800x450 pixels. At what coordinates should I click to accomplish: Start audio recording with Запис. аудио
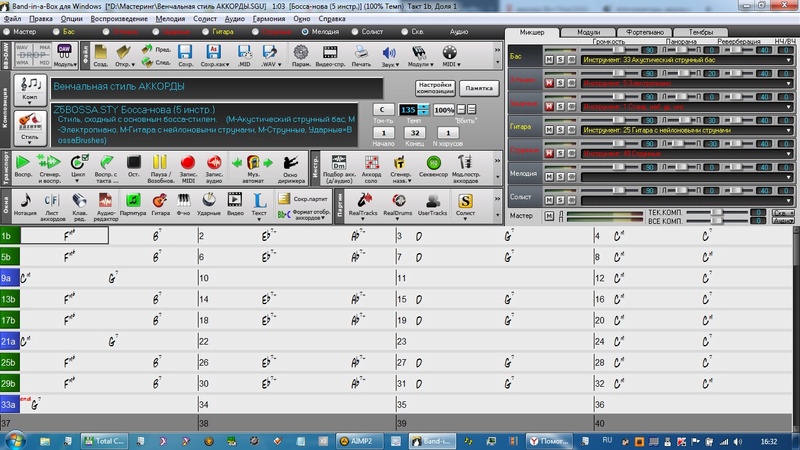214,163
